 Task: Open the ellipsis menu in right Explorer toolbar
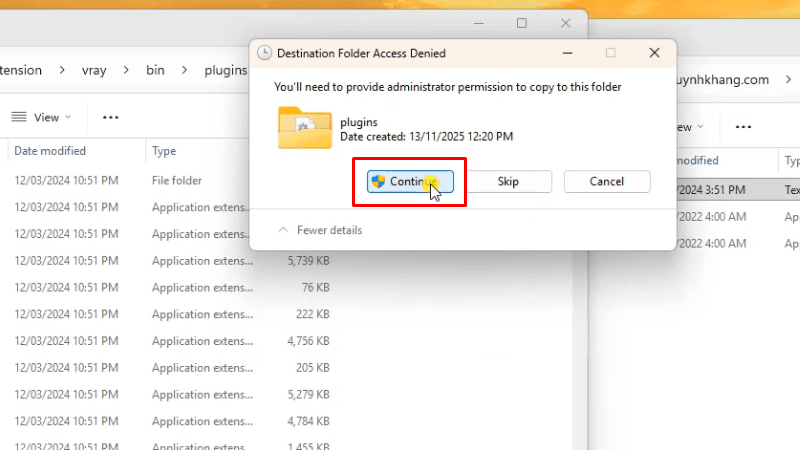click(743, 127)
